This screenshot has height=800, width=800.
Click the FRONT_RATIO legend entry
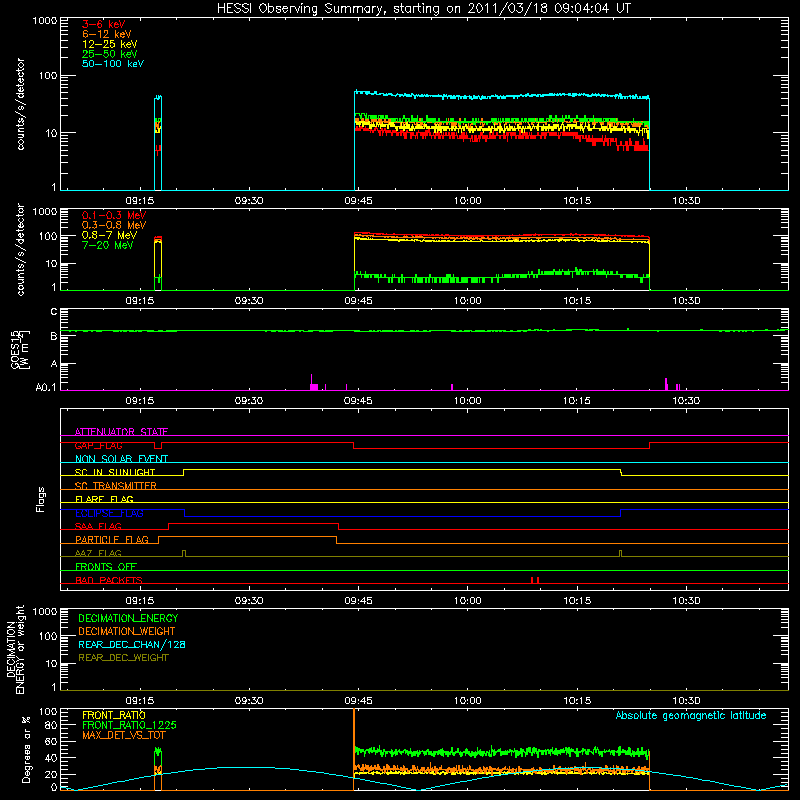coord(114,715)
